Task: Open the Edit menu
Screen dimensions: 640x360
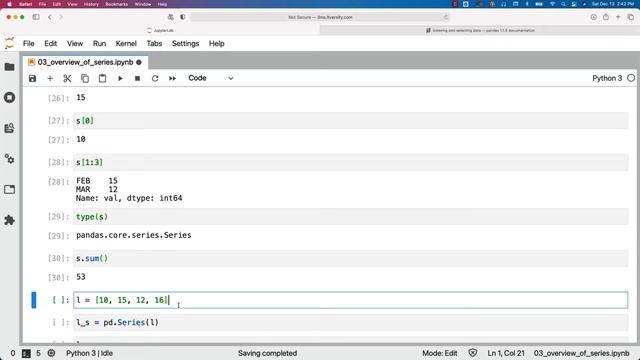Action: [51, 44]
